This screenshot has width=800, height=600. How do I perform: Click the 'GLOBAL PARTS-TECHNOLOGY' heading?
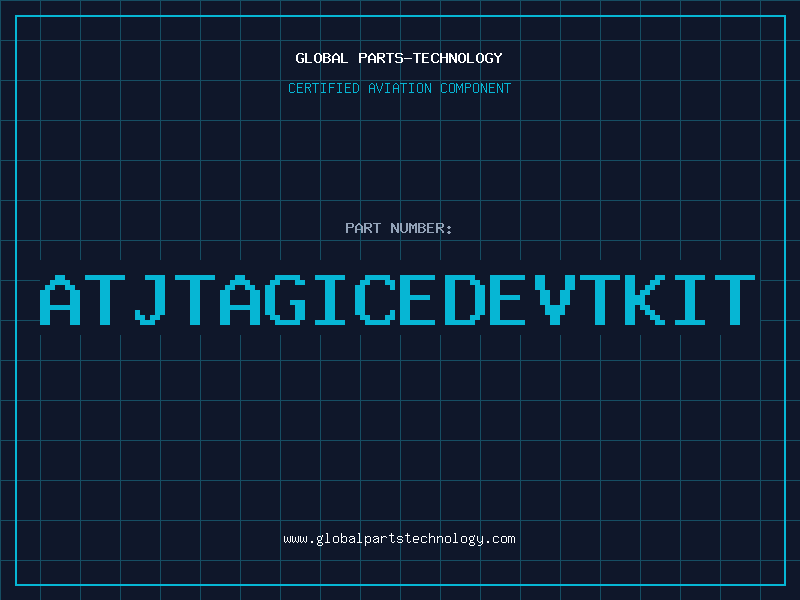pyautogui.click(x=399, y=58)
